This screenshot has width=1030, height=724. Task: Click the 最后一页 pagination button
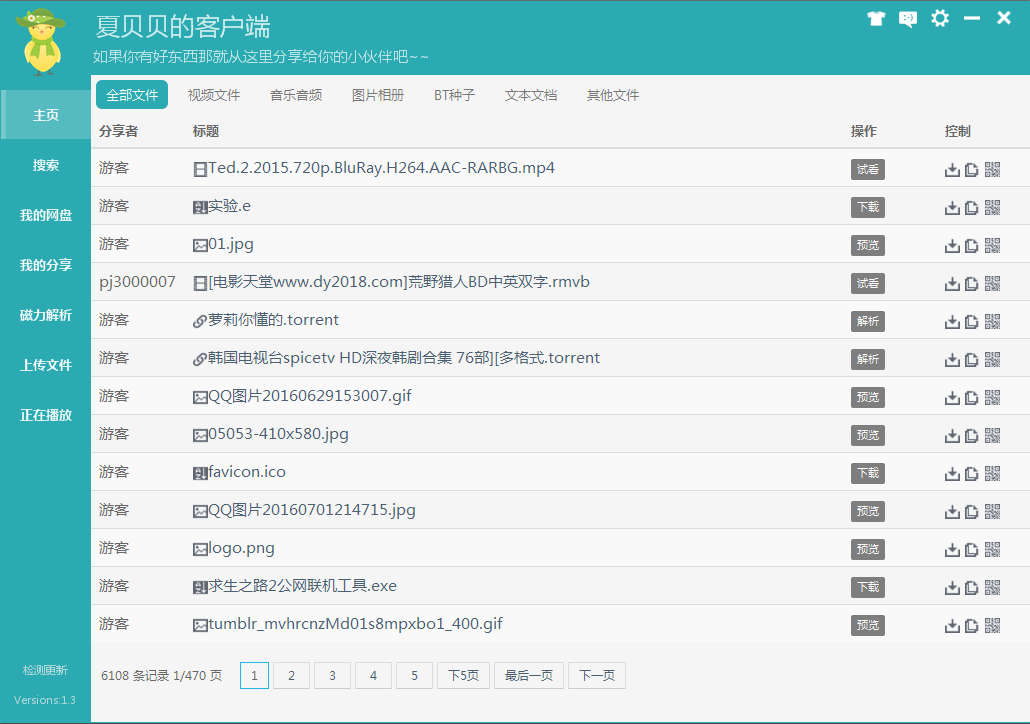[529, 675]
